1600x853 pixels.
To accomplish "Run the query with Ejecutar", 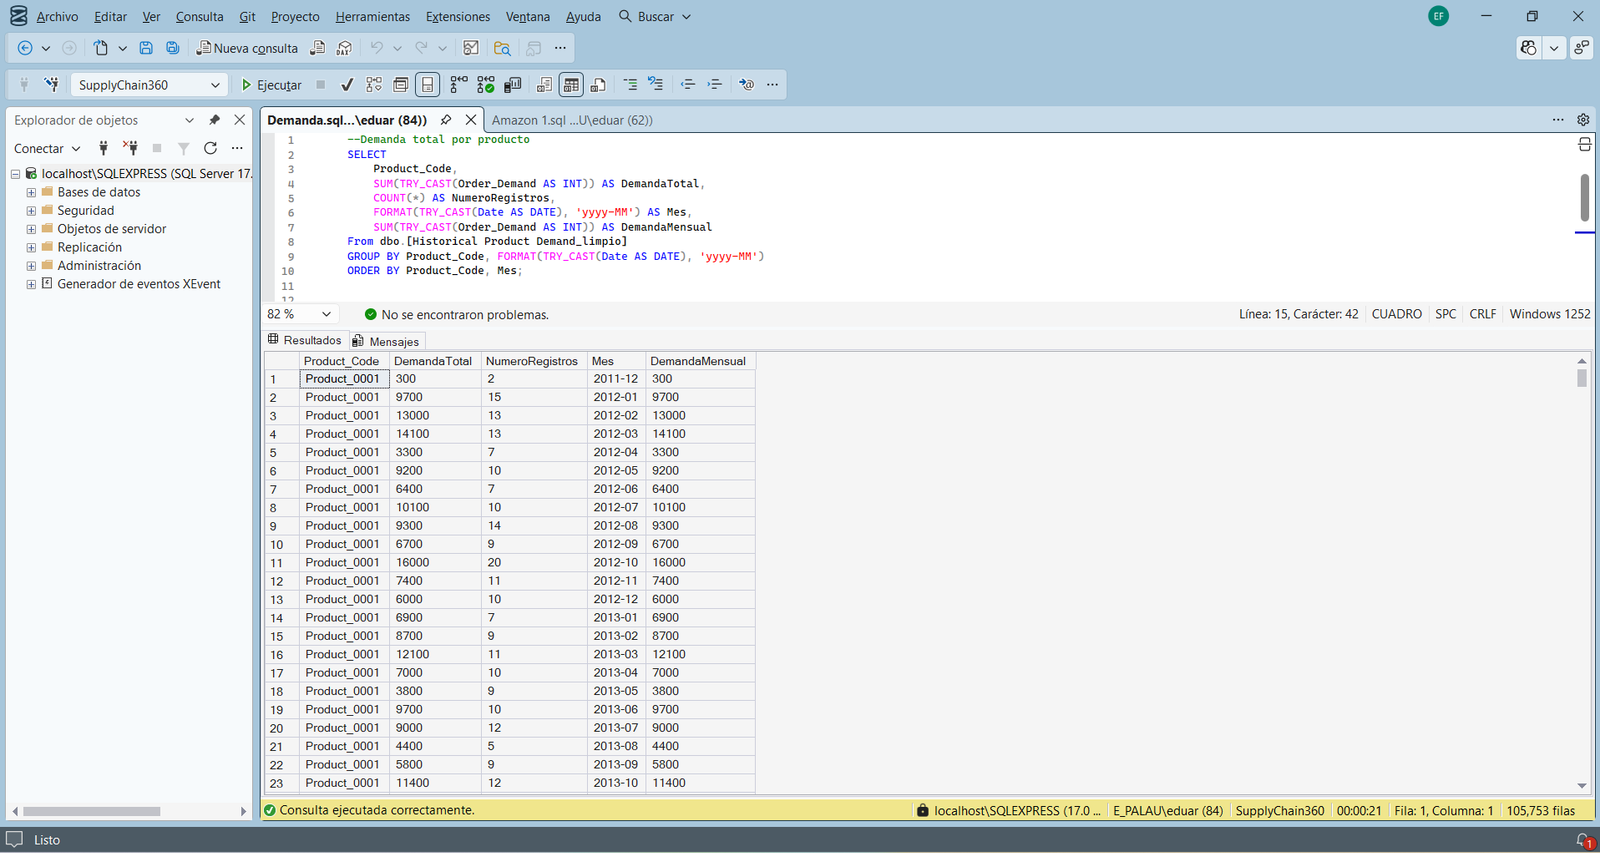I will (271, 85).
